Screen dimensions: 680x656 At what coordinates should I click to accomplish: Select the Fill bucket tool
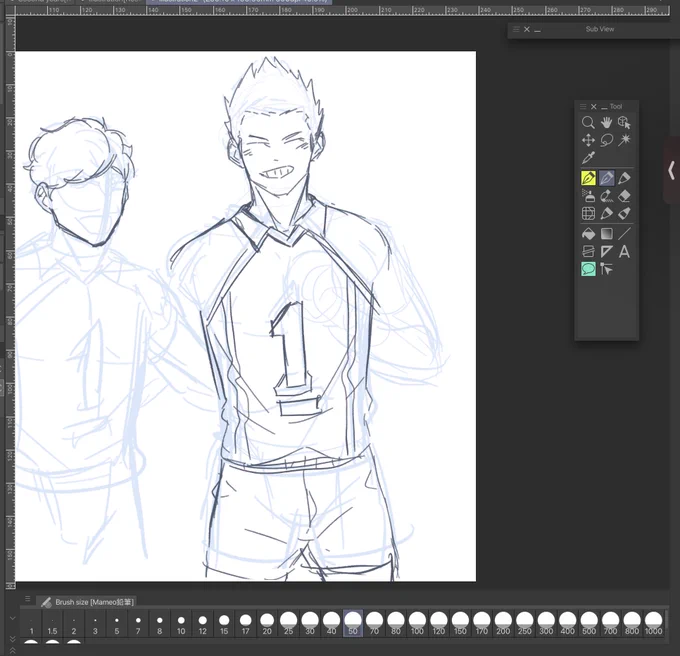click(x=588, y=234)
